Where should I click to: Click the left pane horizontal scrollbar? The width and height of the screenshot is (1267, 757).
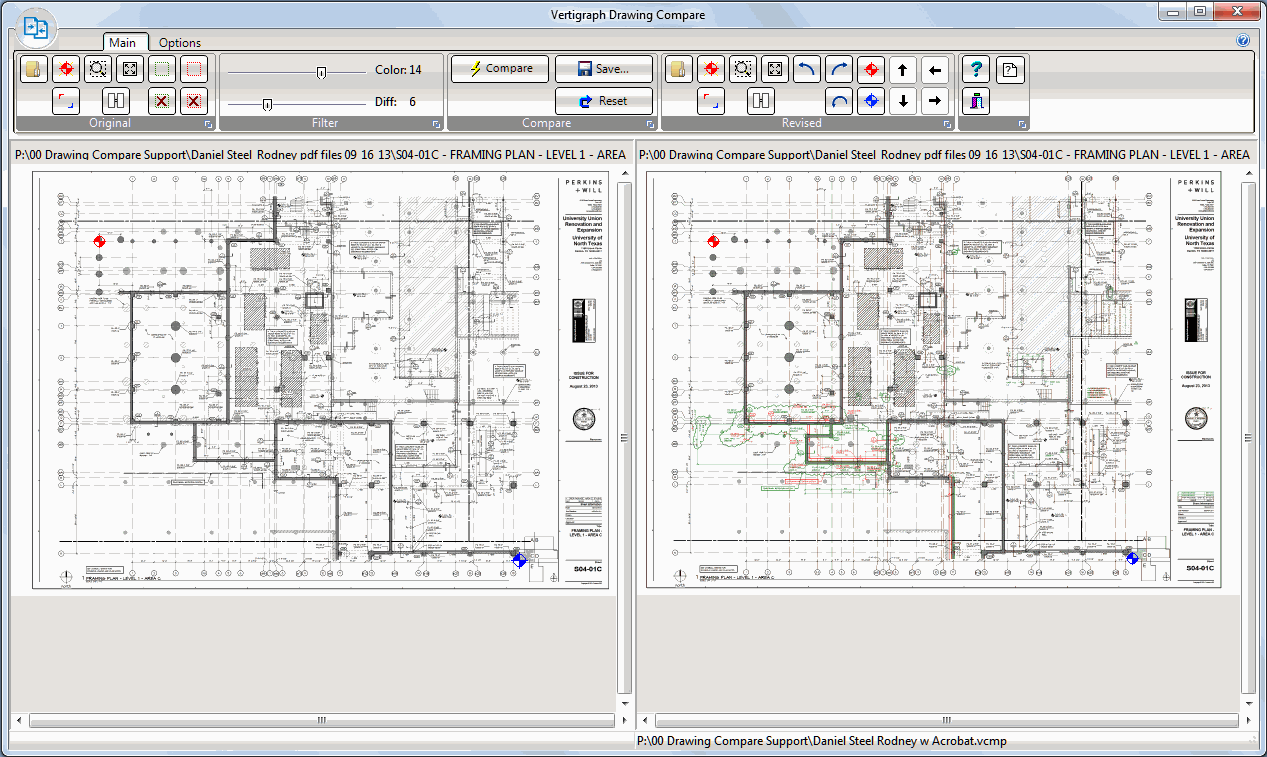click(320, 719)
